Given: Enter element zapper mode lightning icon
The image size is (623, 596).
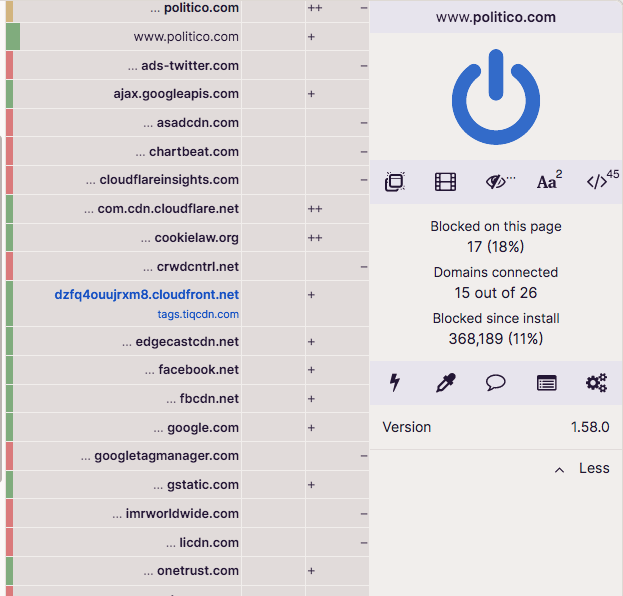Looking at the screenshot, I should tap(395, 383).
